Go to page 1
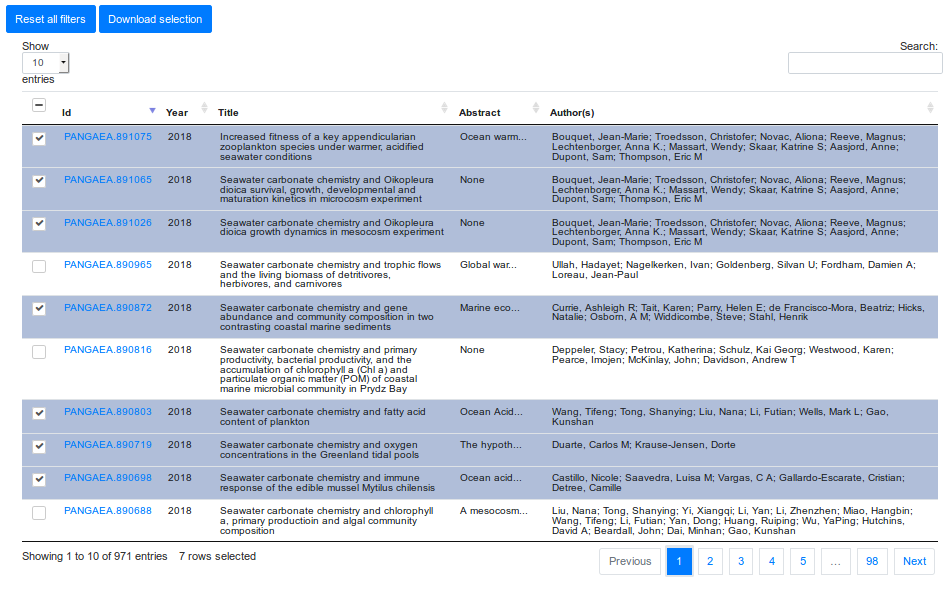Viewport: 951px width, 592px height. 679,561
